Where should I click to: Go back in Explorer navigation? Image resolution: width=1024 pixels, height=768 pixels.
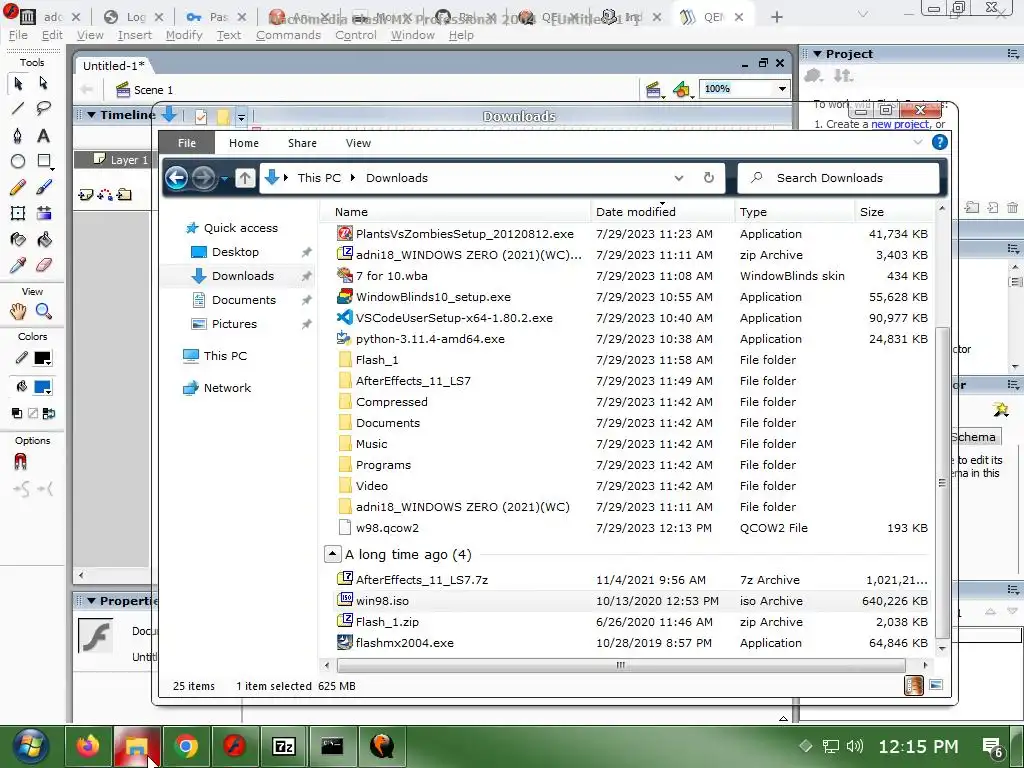tap(176, 178)
